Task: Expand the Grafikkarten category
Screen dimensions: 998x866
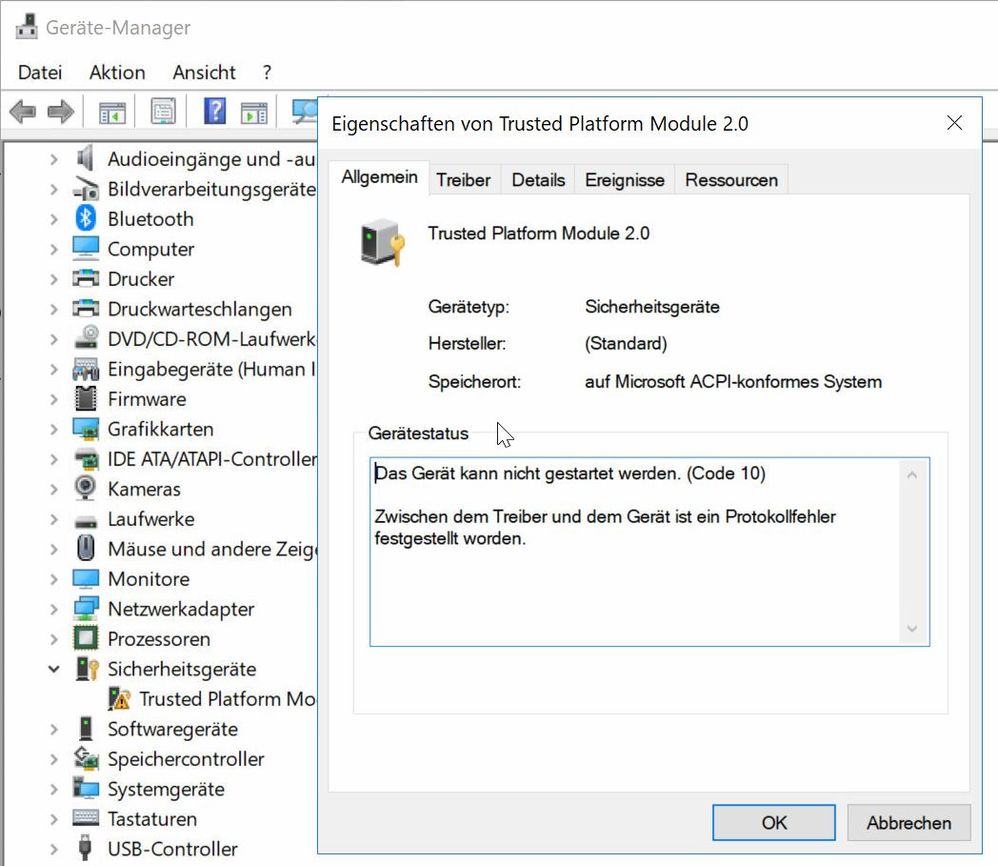Action: point(54,429)
